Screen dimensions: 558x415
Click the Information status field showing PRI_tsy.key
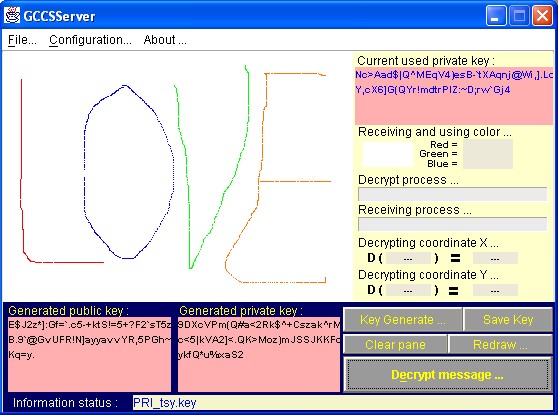(342, 403)
